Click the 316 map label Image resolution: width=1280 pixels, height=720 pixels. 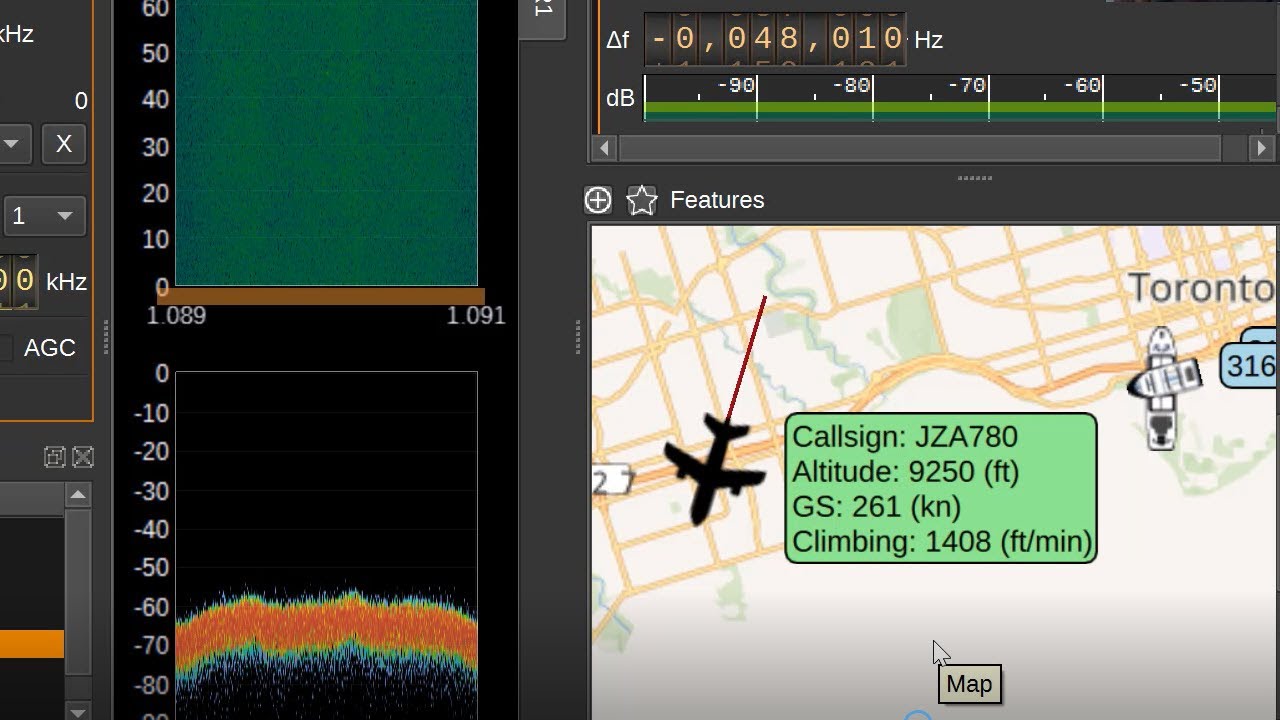[1250, 366]
